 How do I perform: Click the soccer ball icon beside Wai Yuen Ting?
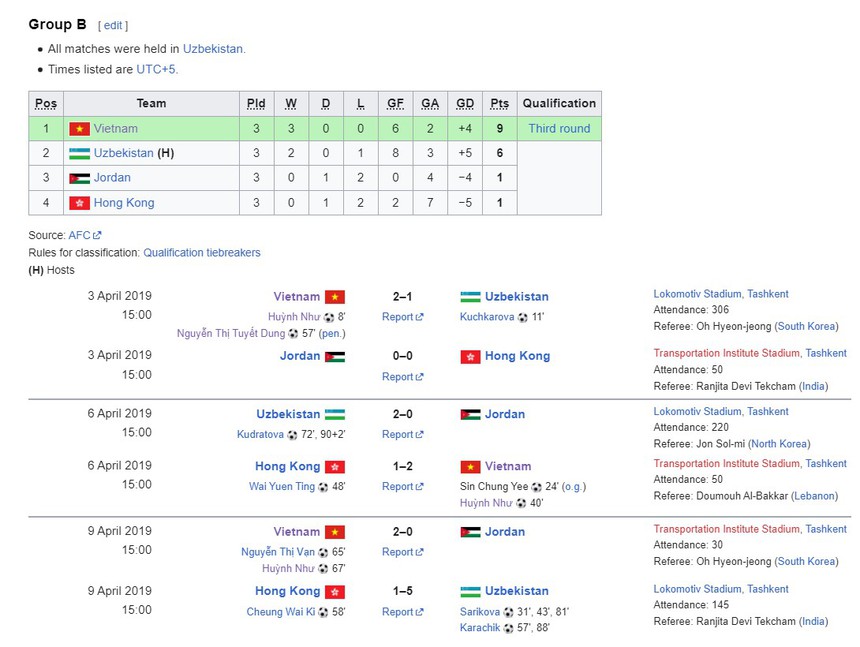pyautogui.click(x=322, y=487)
